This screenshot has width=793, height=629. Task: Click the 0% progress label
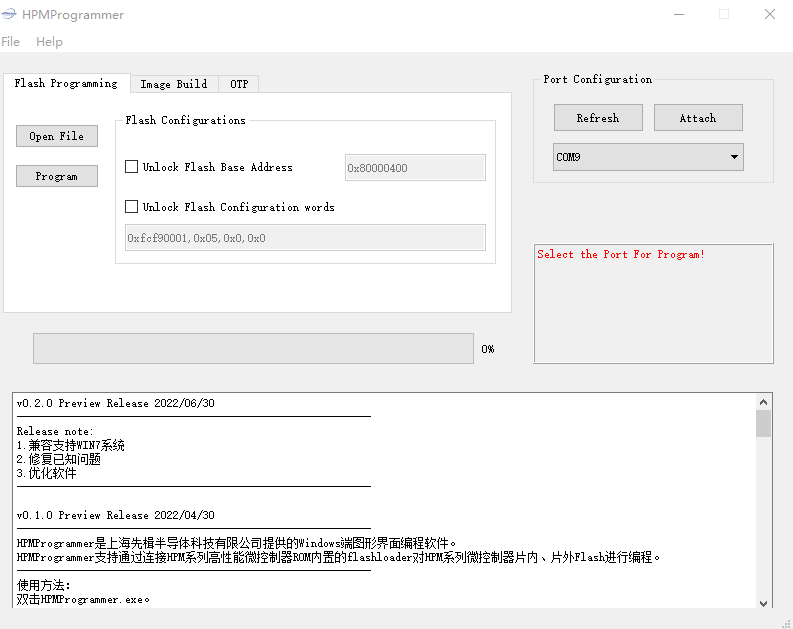point(488,349)
